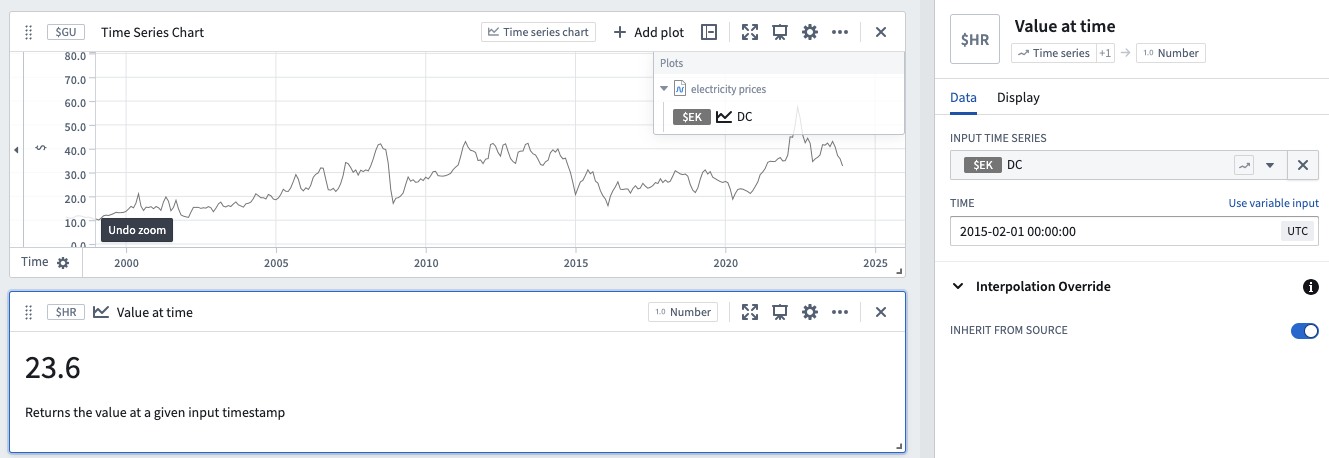Collapse electricity prices plot group
This screenshot has height=458, width=1329.
click(664, 89)
